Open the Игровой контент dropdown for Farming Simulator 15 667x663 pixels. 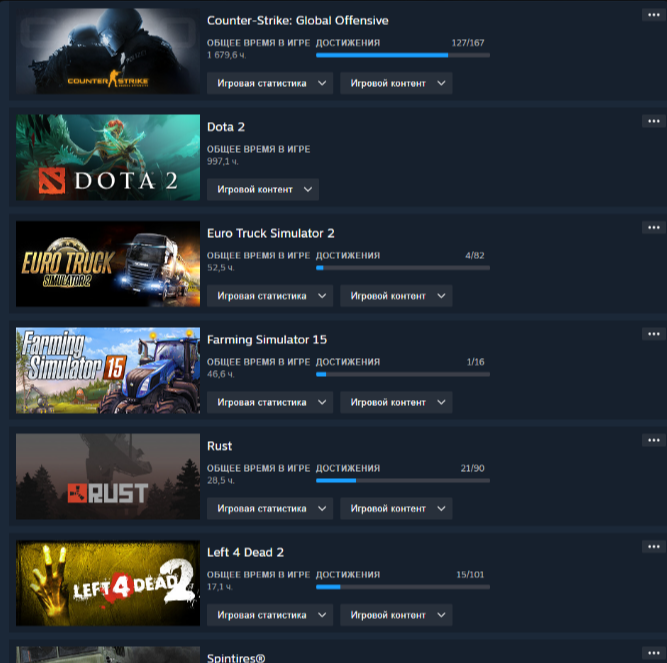[396, 402]
